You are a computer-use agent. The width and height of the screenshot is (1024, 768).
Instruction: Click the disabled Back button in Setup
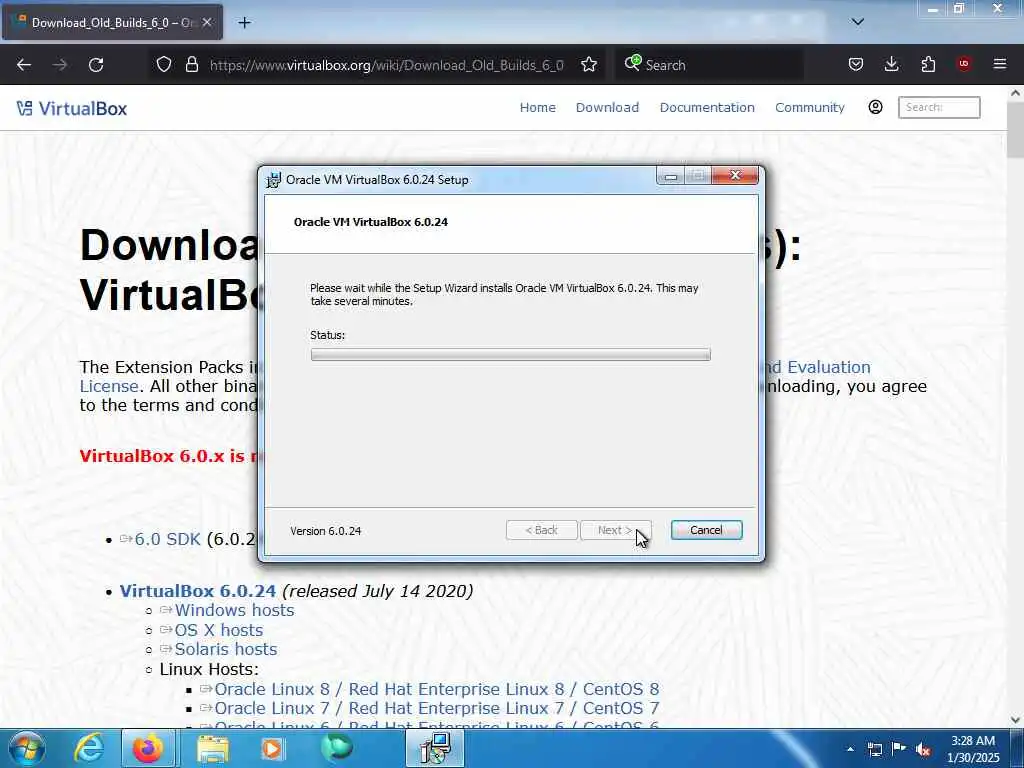[x=541, y=530]
